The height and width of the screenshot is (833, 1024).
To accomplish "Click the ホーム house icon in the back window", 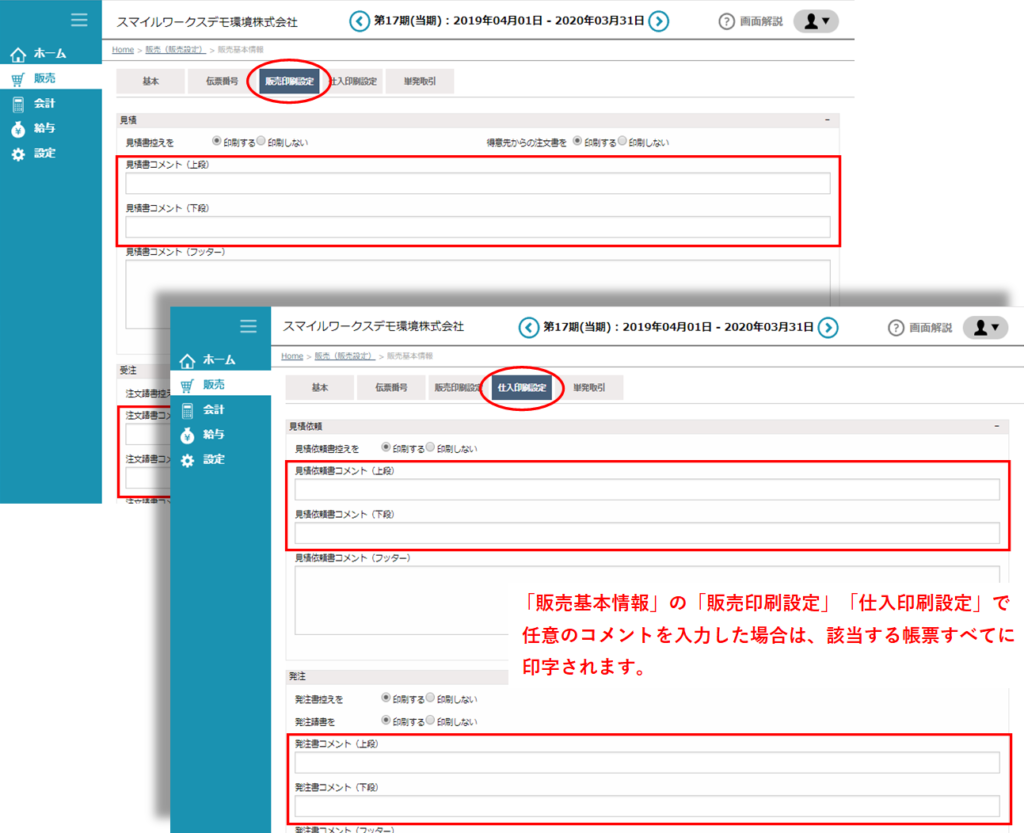I will (x=18, y=54).
